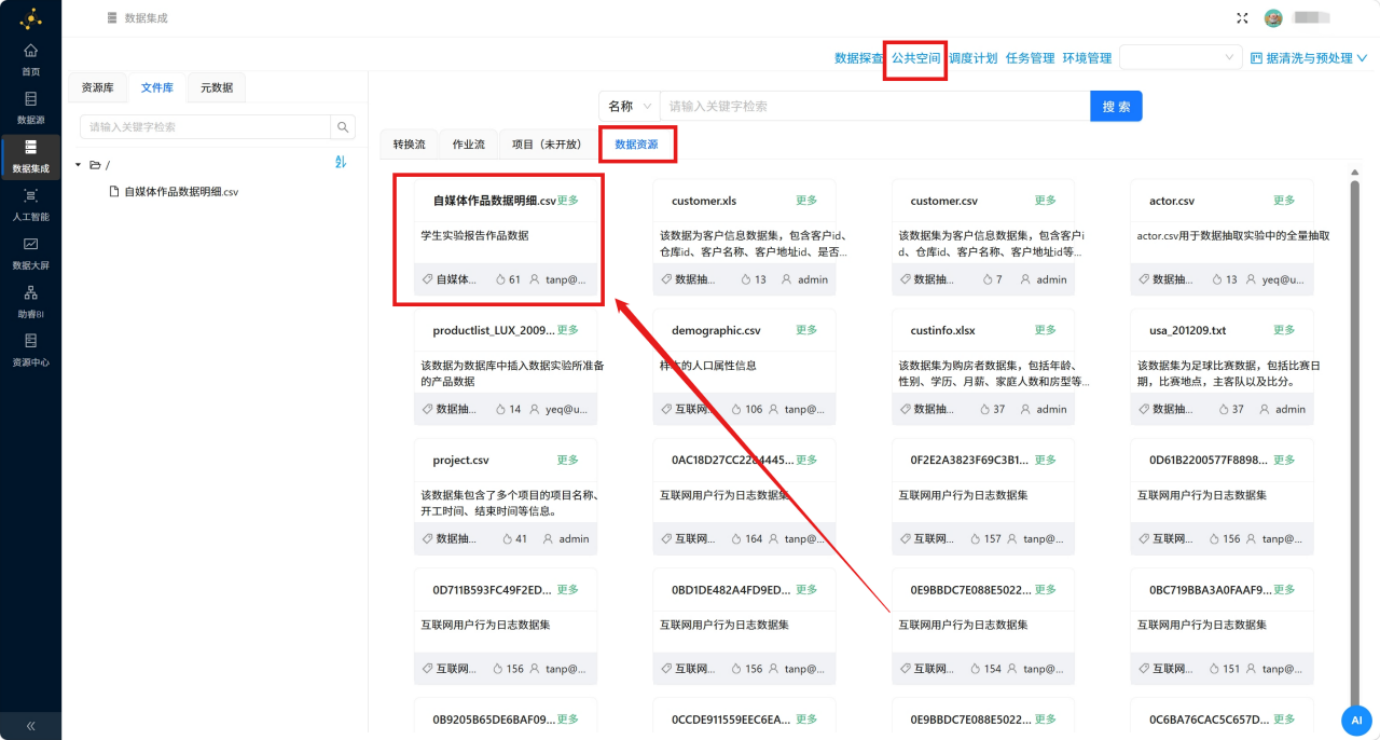Click the flame icon on demographic.csv card
Viewport: 1380px width, 740px height.
tap(737, 409)
